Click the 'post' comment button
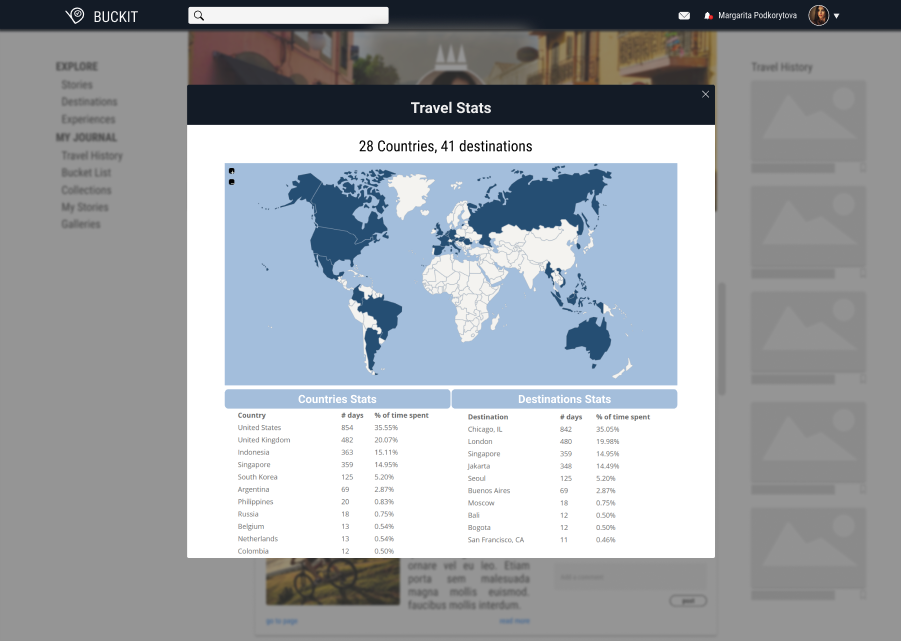This screenshot has width=901, height=641. pos(688,601)
